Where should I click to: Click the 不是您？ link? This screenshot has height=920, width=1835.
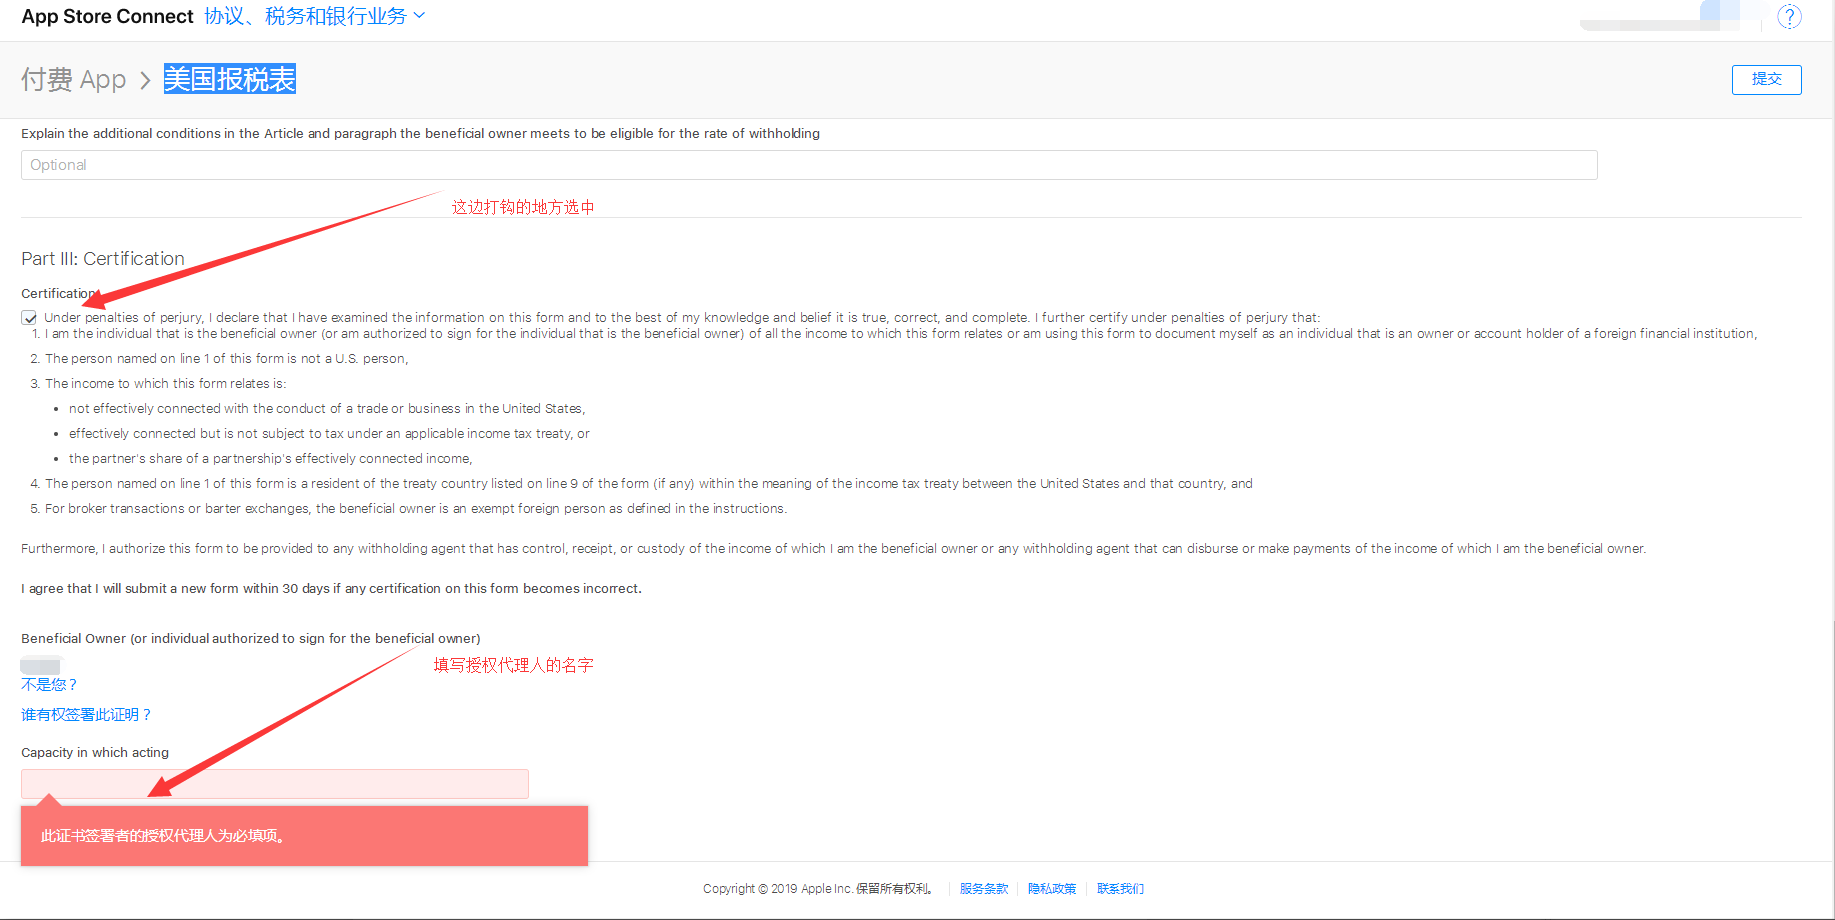click(49, 685)
